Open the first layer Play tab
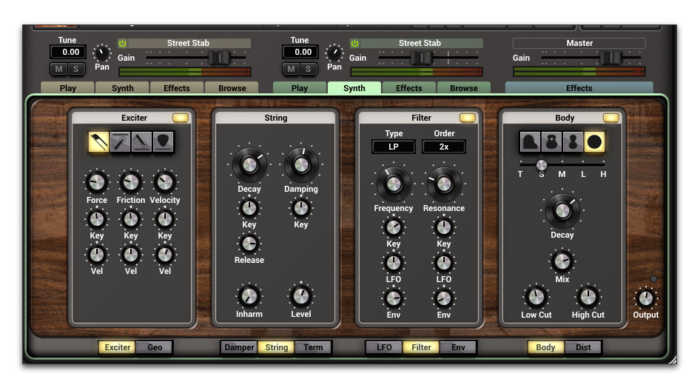This screenshot has width=700, height=388. 68,88
